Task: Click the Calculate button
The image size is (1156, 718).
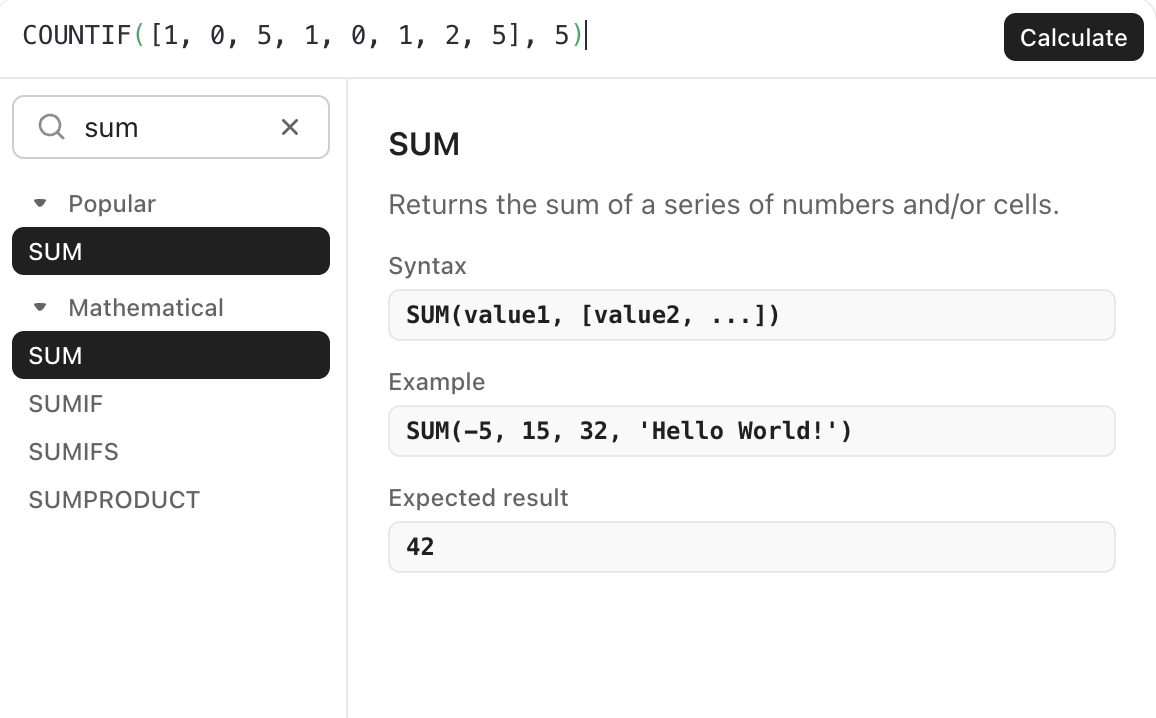Action: click(1073, 37)
